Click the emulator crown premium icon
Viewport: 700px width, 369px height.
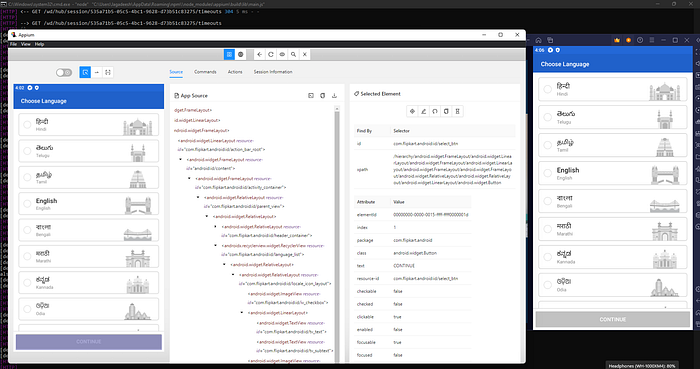(x=617, y=40)
